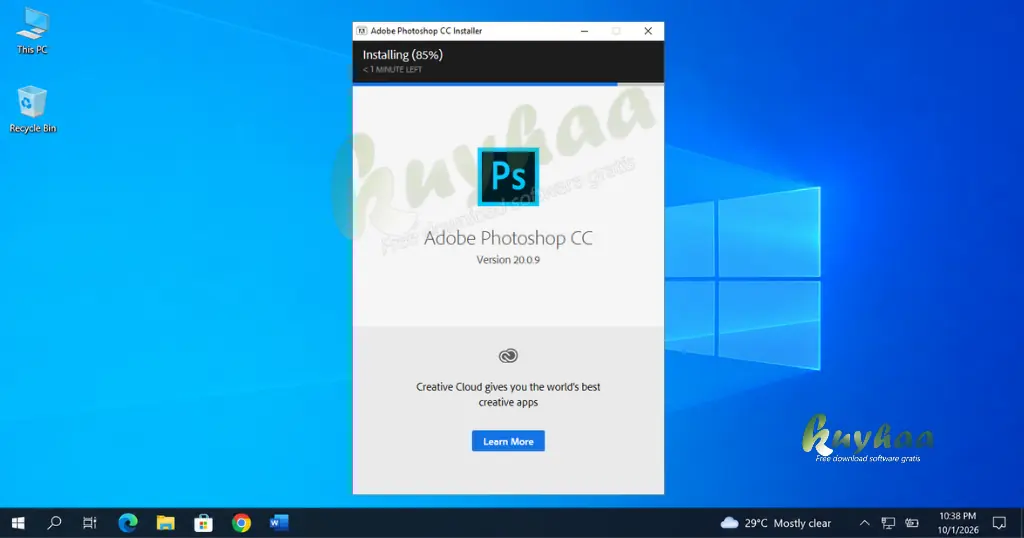
Task: Open Microsoft Word from taskbar
Action: pos(279,523)
